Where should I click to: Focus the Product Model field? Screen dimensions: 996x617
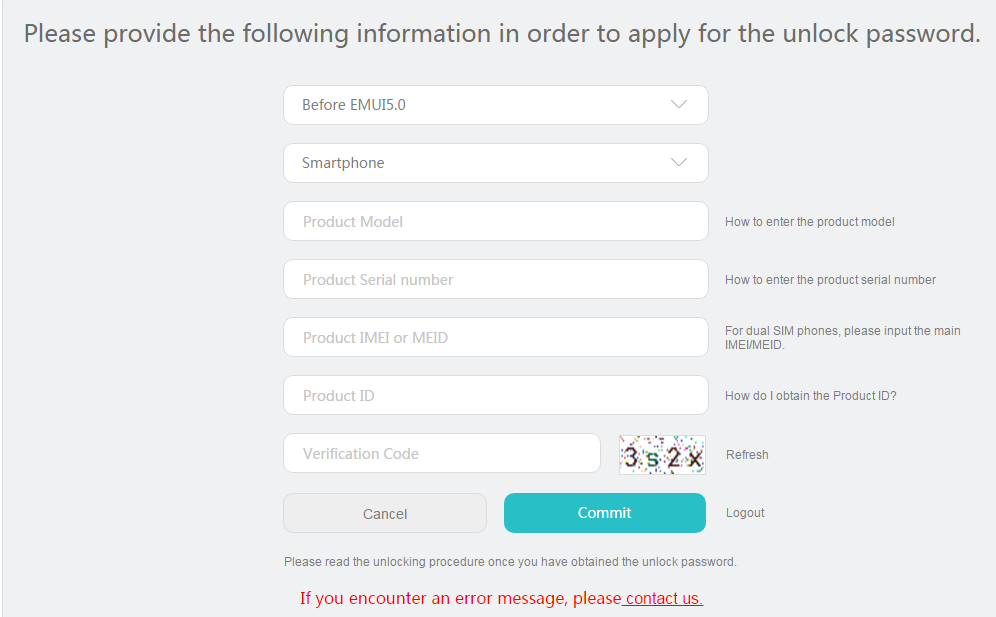(x=495, y=221)
